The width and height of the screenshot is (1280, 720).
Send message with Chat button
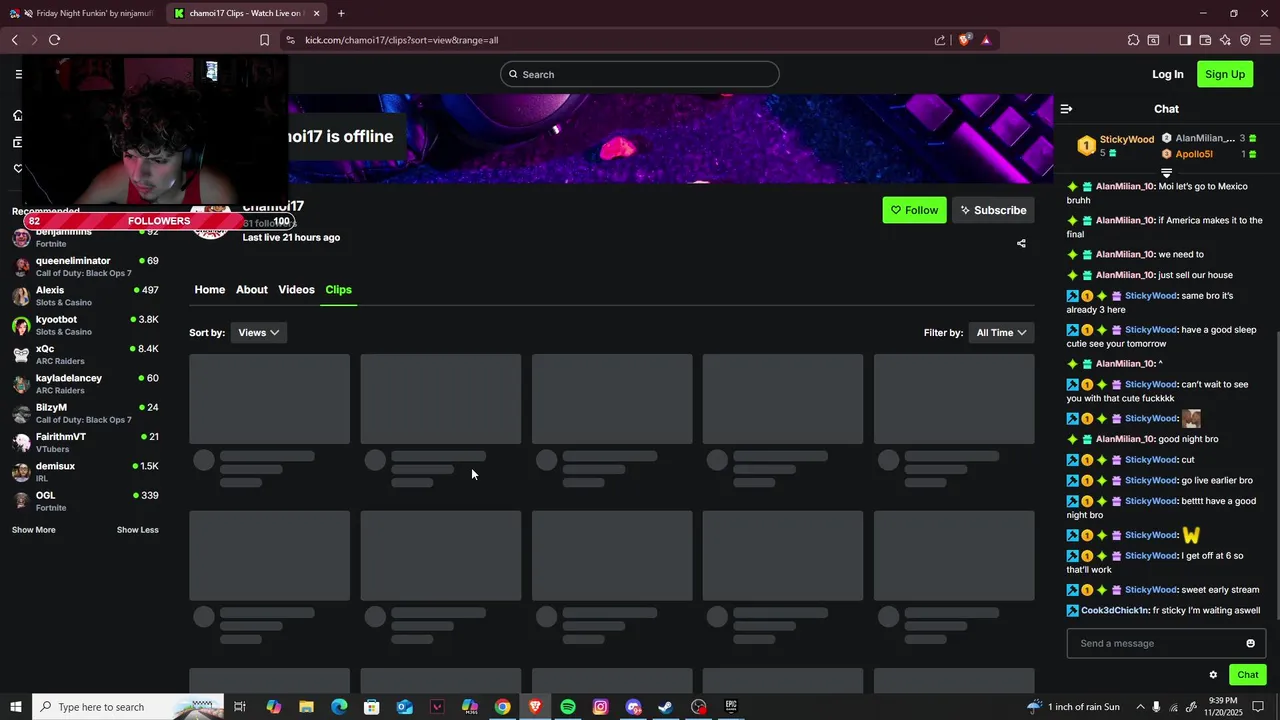click(x=1248, y=675)
